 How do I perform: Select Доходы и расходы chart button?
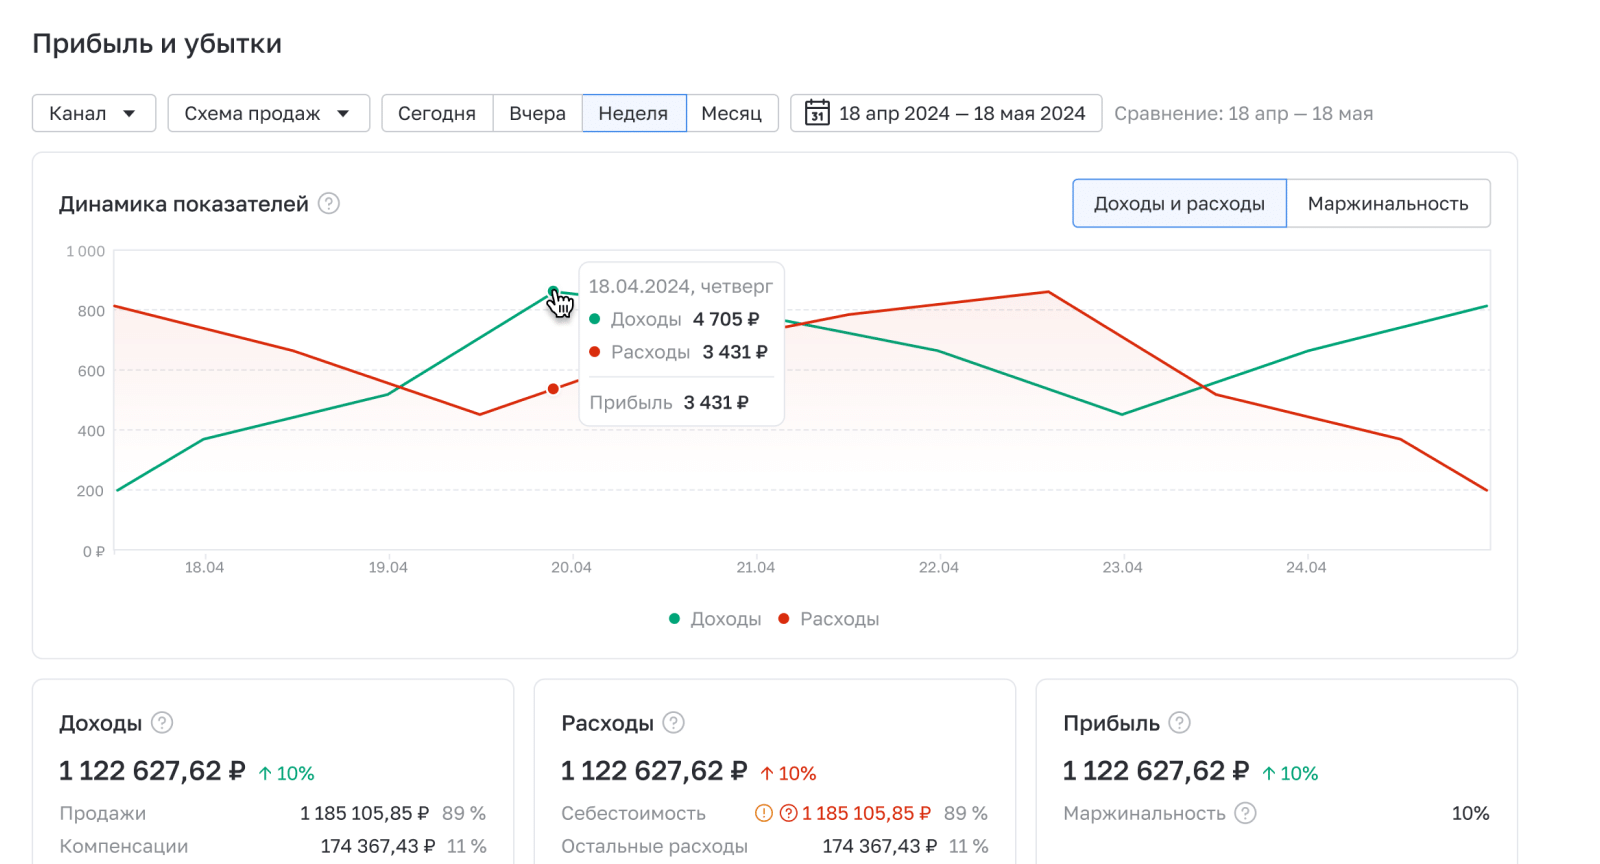(x=1179, y=203)
